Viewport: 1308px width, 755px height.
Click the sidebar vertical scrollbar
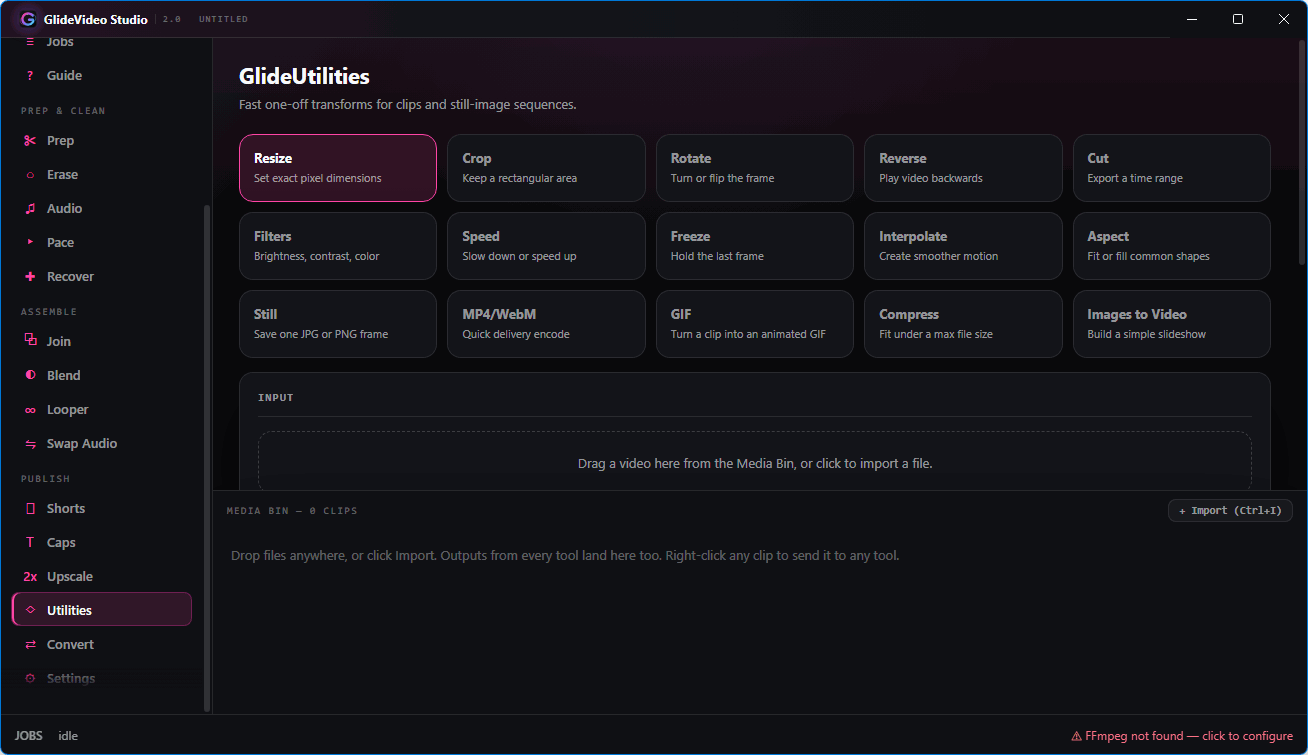207,458
